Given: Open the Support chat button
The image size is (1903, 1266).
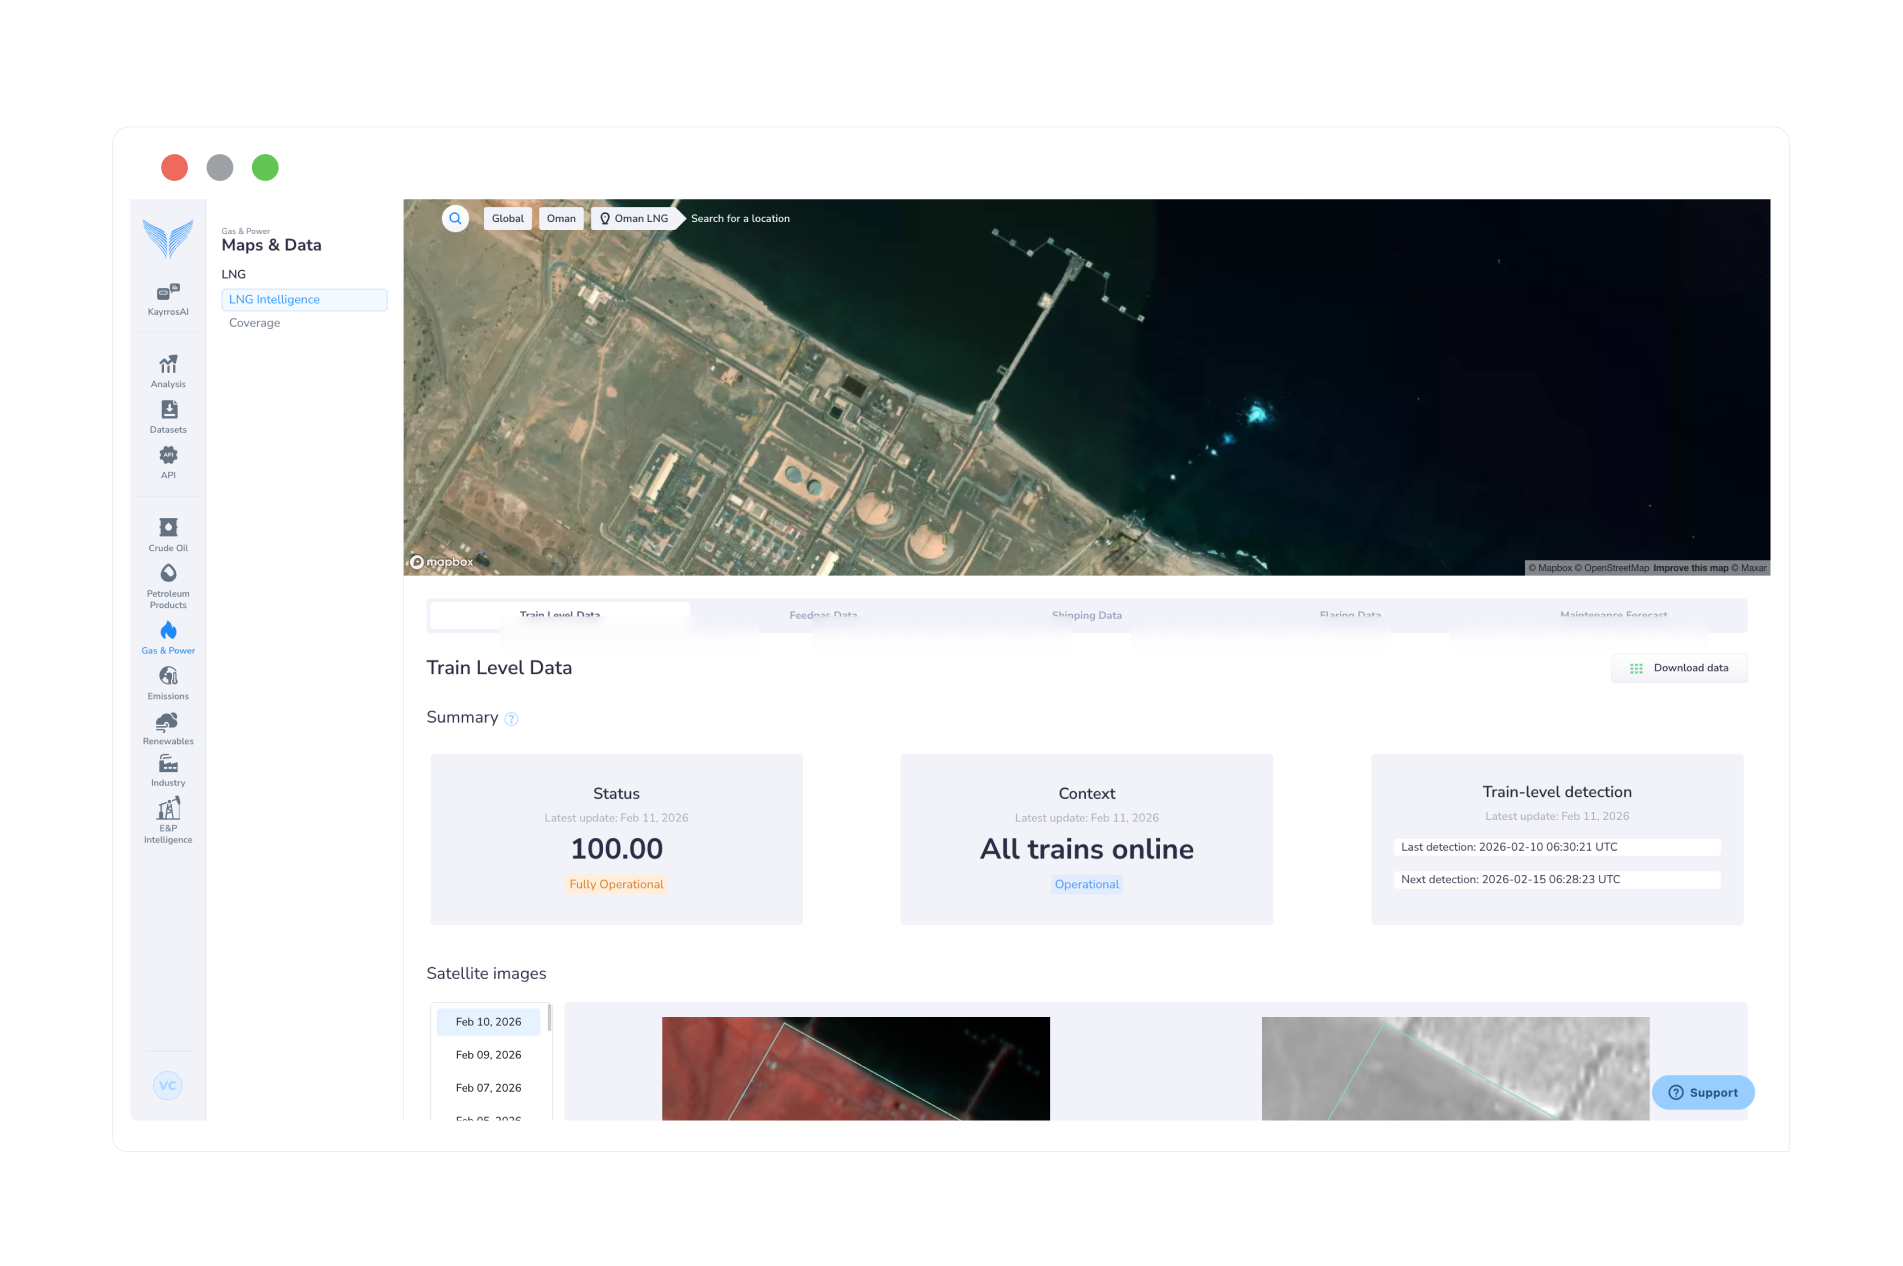Looking at the screenshot, I should [x=1703, y=1092].
